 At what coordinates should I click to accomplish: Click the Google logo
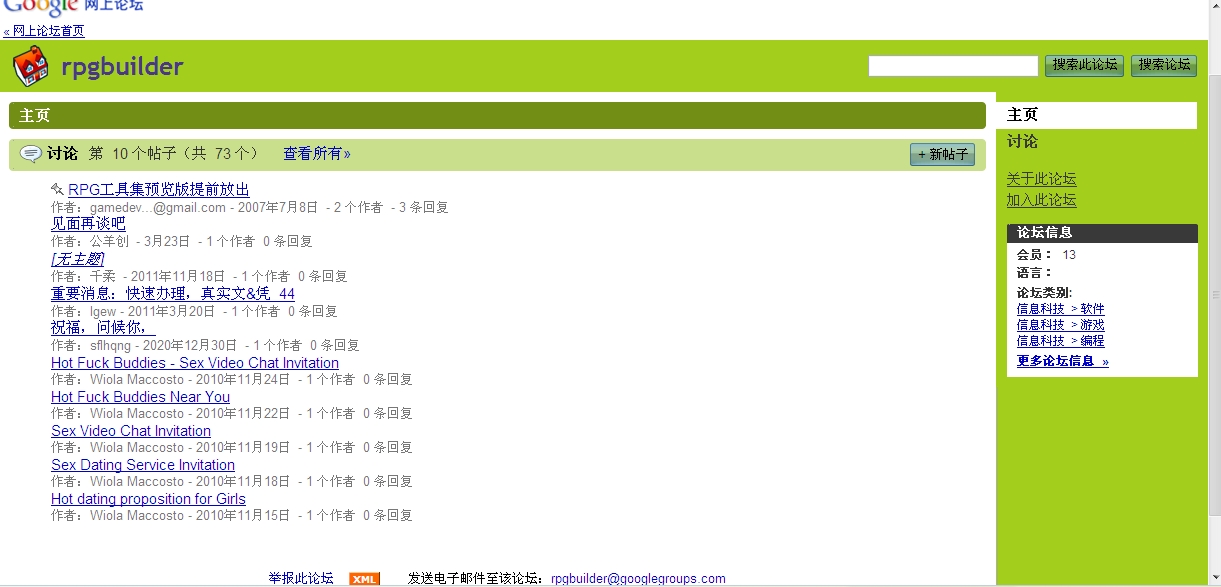pos(41,7)
